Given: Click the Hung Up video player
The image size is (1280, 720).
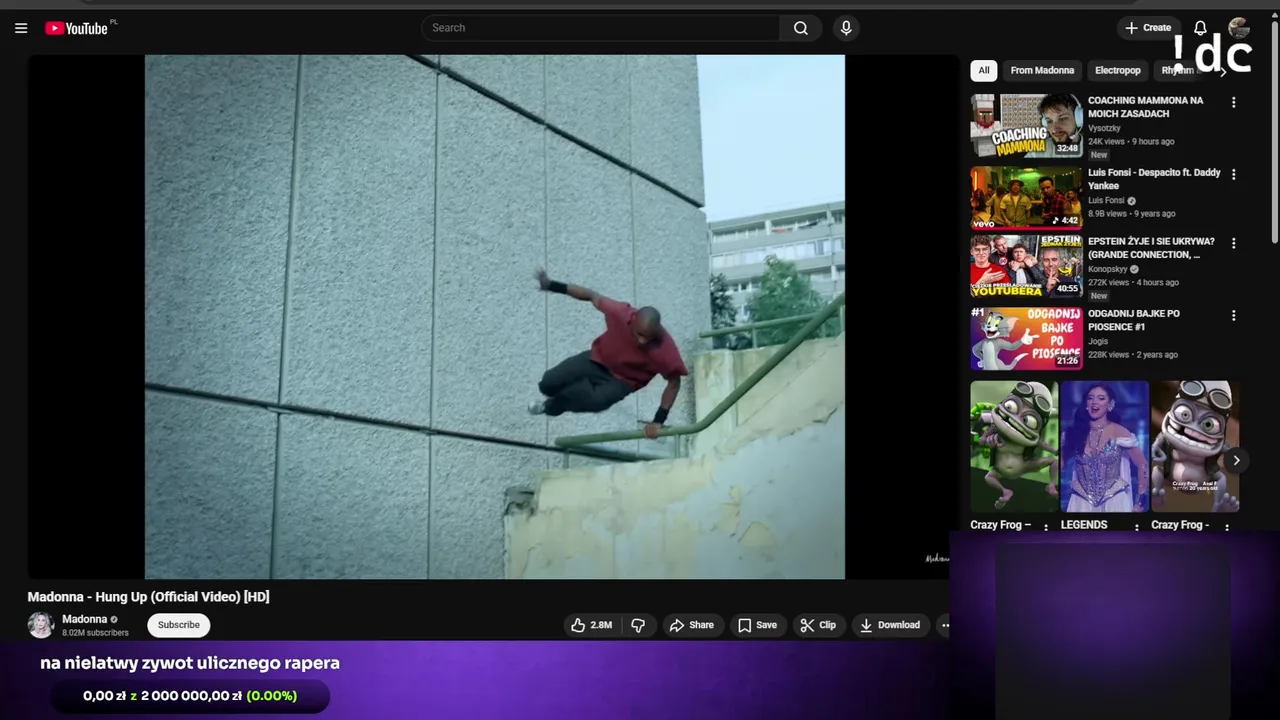Looking at the screenshot, I should 494,317.
